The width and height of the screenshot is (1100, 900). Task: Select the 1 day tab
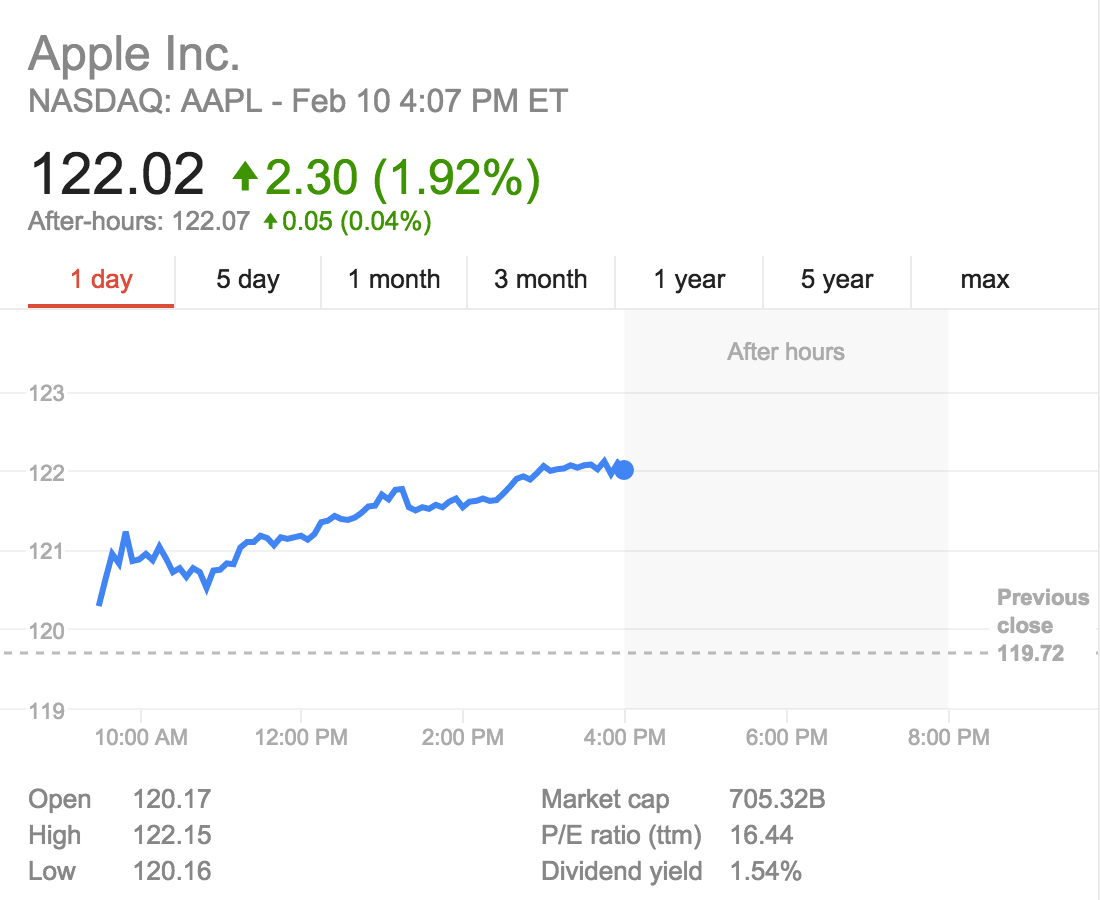click(99, 280)
